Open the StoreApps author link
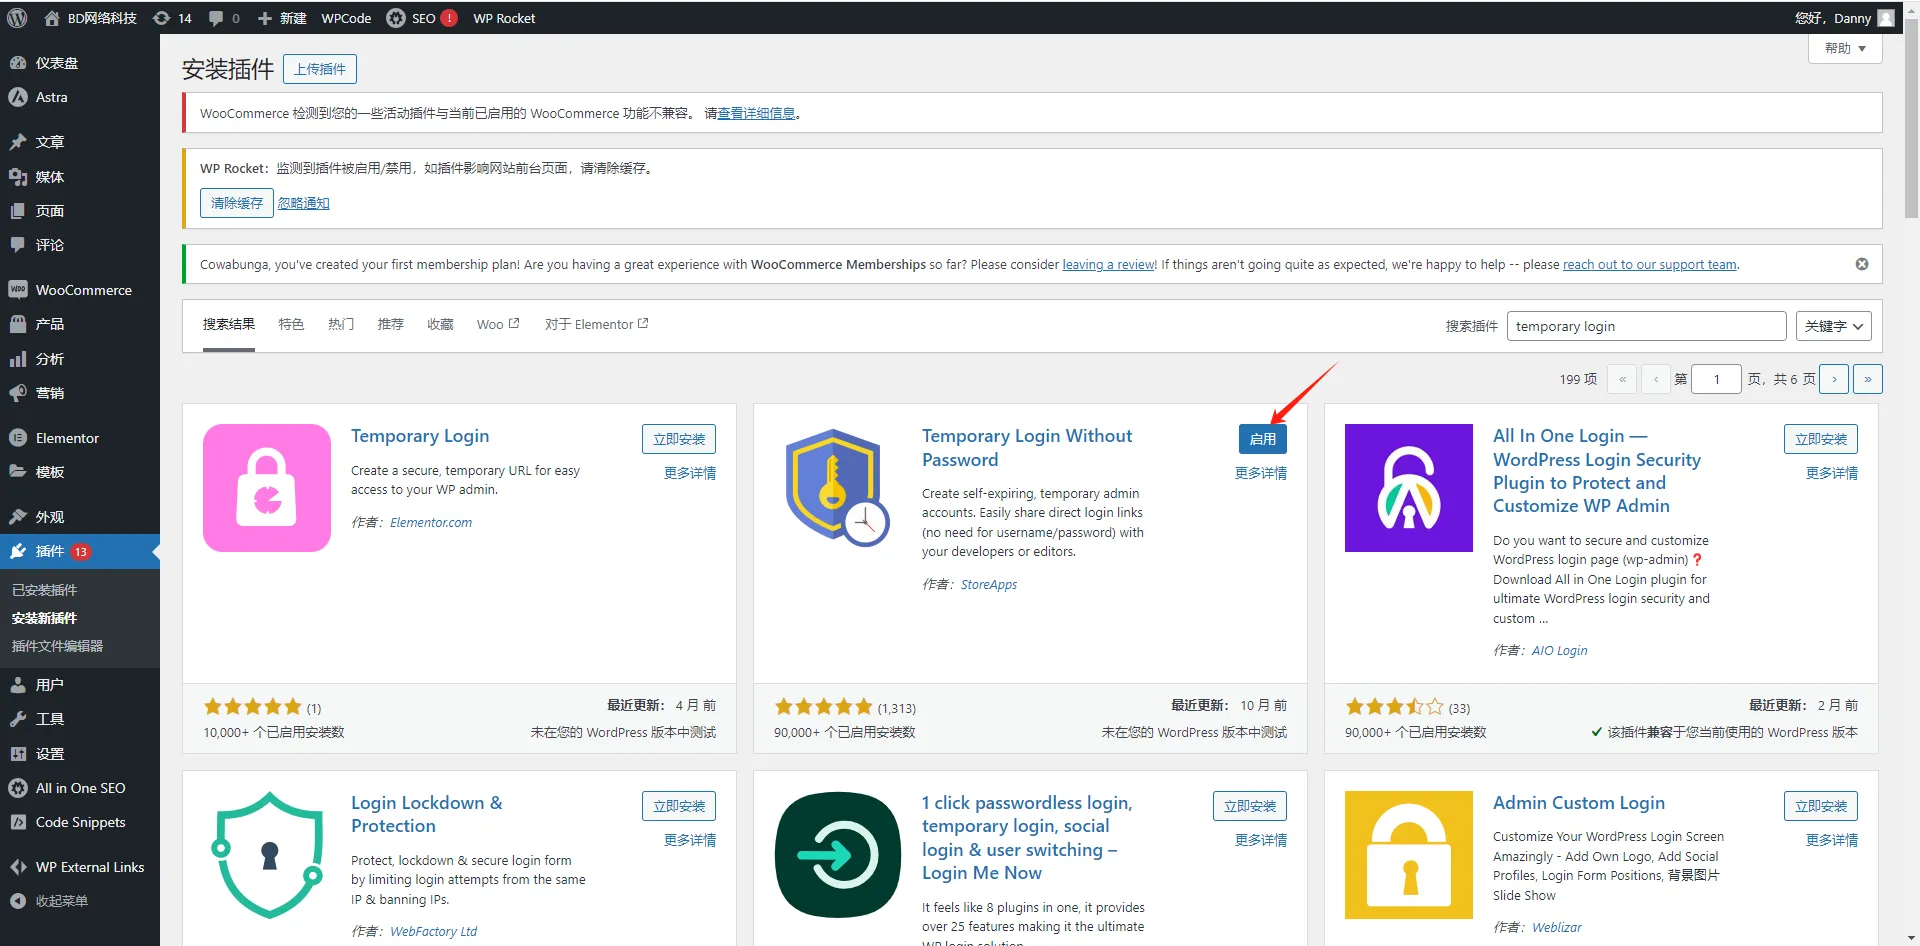 tap(989, 584)
